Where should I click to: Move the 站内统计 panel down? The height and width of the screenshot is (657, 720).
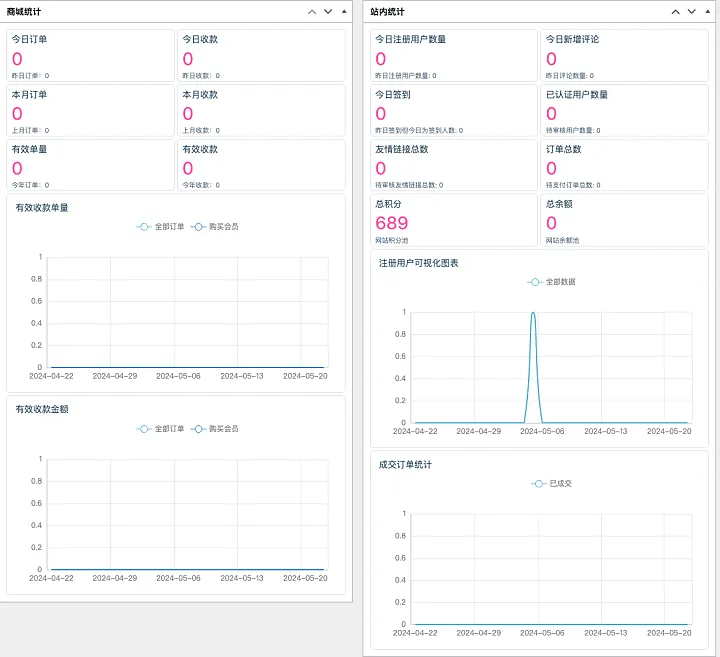[x=692, y=12]
